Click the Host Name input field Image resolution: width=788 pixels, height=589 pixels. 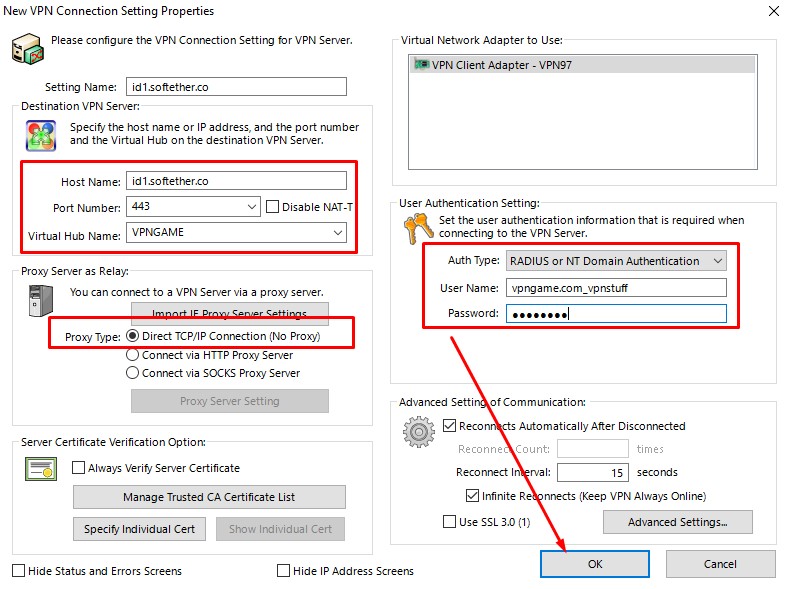pos(236,181)
